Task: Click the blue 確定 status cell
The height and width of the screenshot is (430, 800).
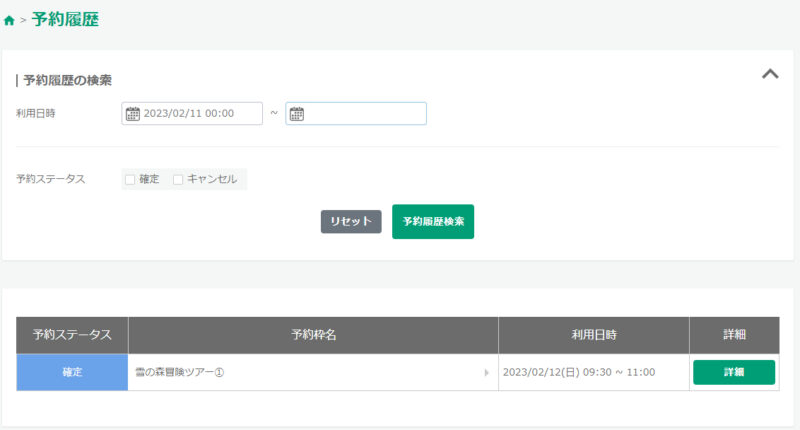Action: (72, 372)
